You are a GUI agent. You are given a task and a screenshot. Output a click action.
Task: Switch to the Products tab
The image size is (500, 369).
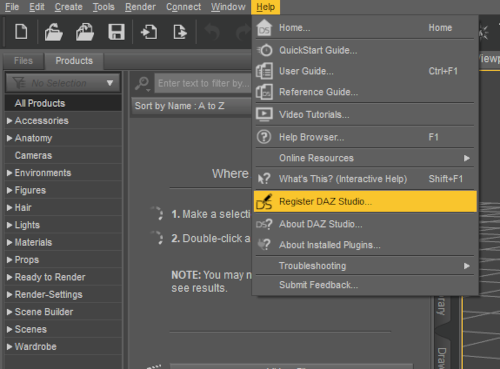click(74, 61)
